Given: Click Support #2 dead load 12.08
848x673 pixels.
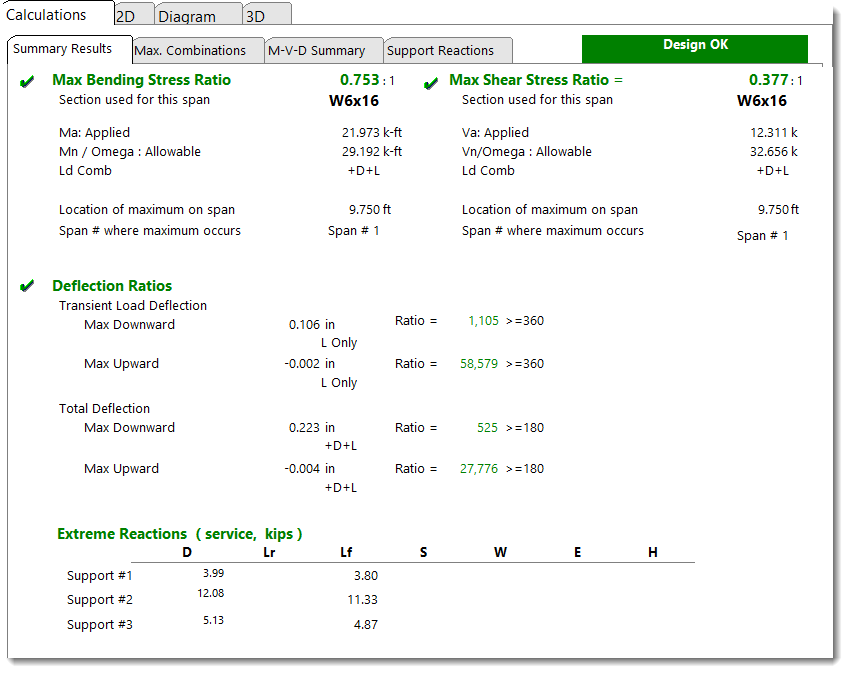Looking at the screenshot, I should (210, 593).
